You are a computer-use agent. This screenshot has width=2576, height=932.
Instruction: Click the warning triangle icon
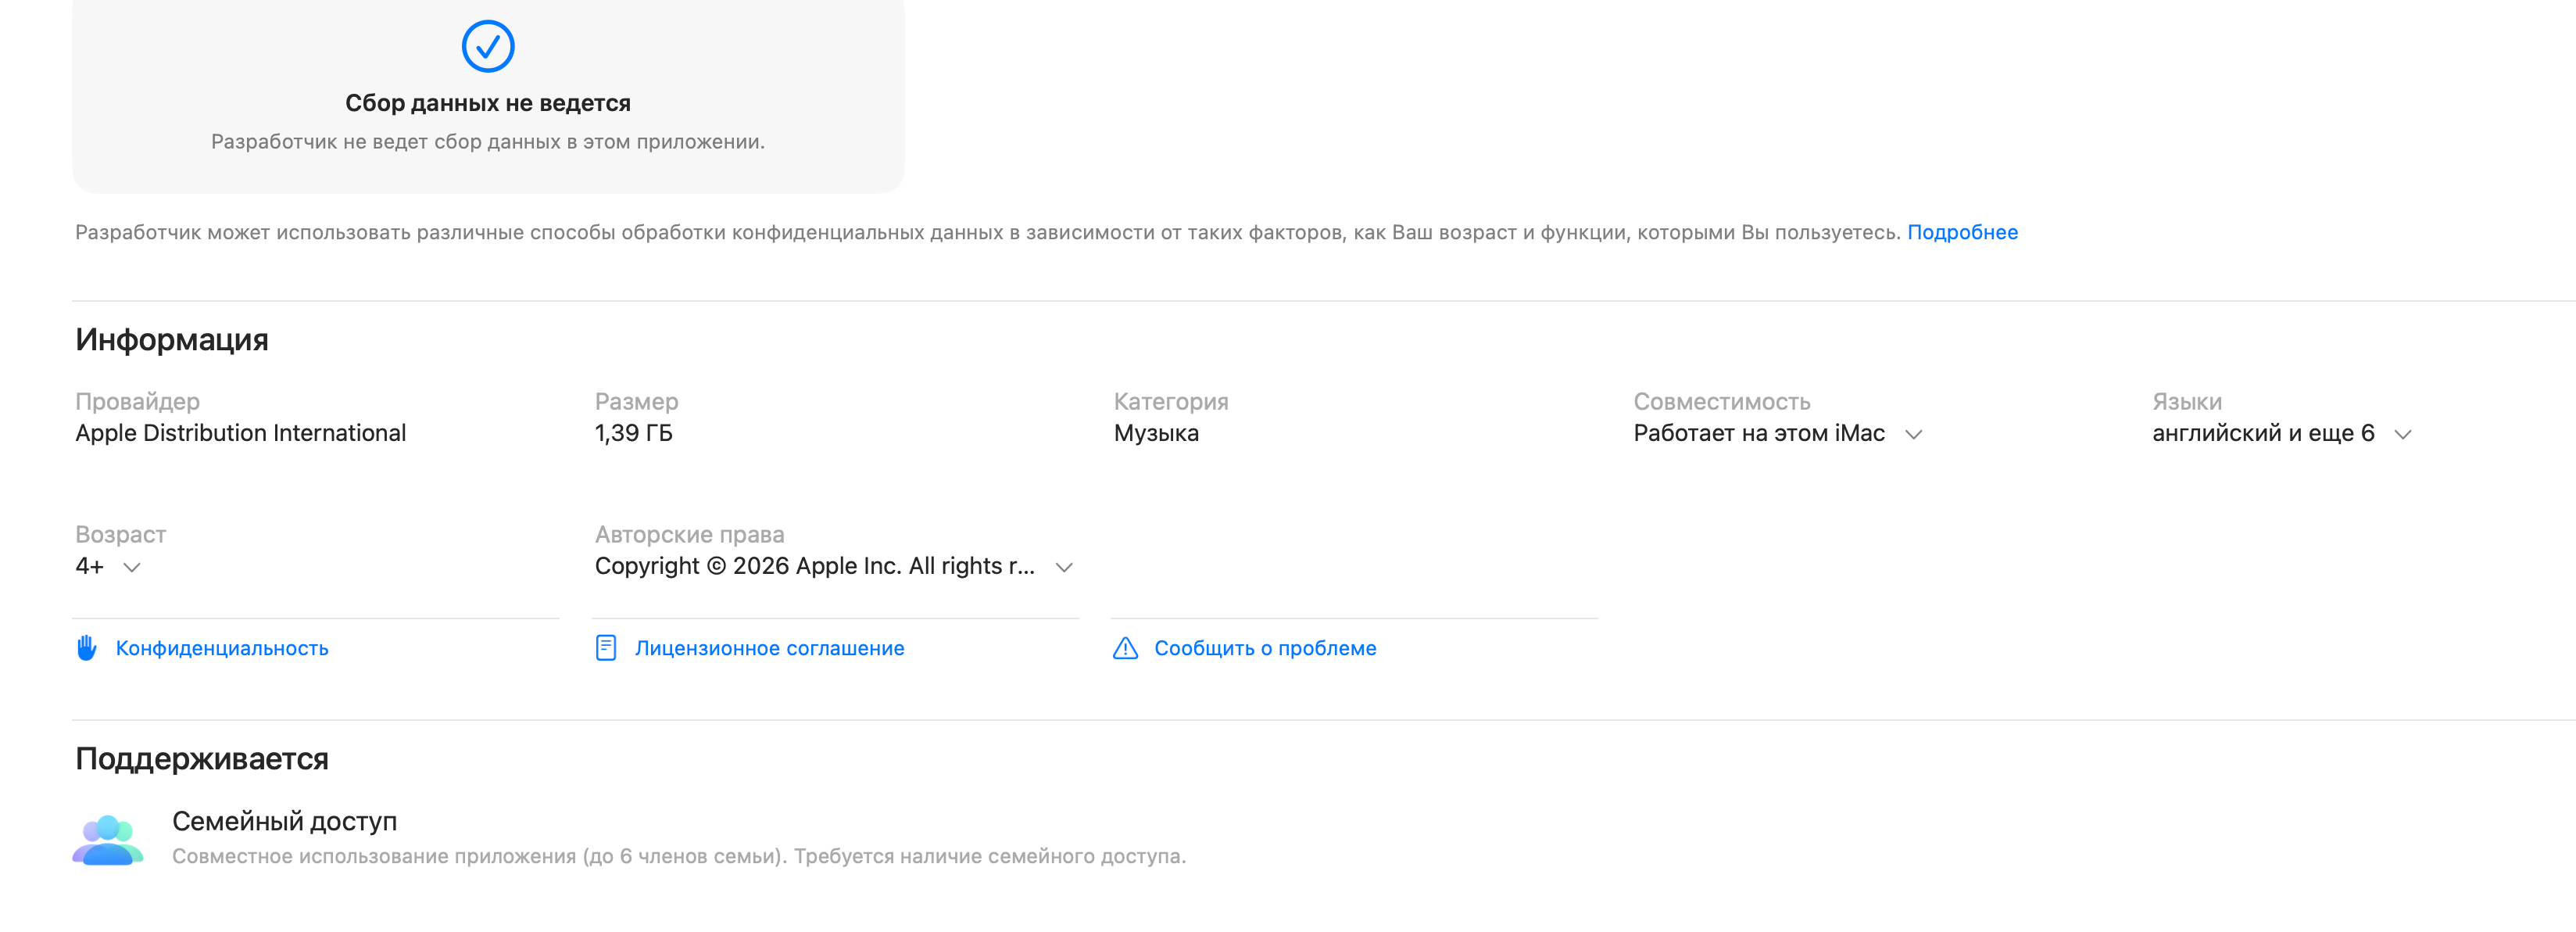pos(1125,648)
